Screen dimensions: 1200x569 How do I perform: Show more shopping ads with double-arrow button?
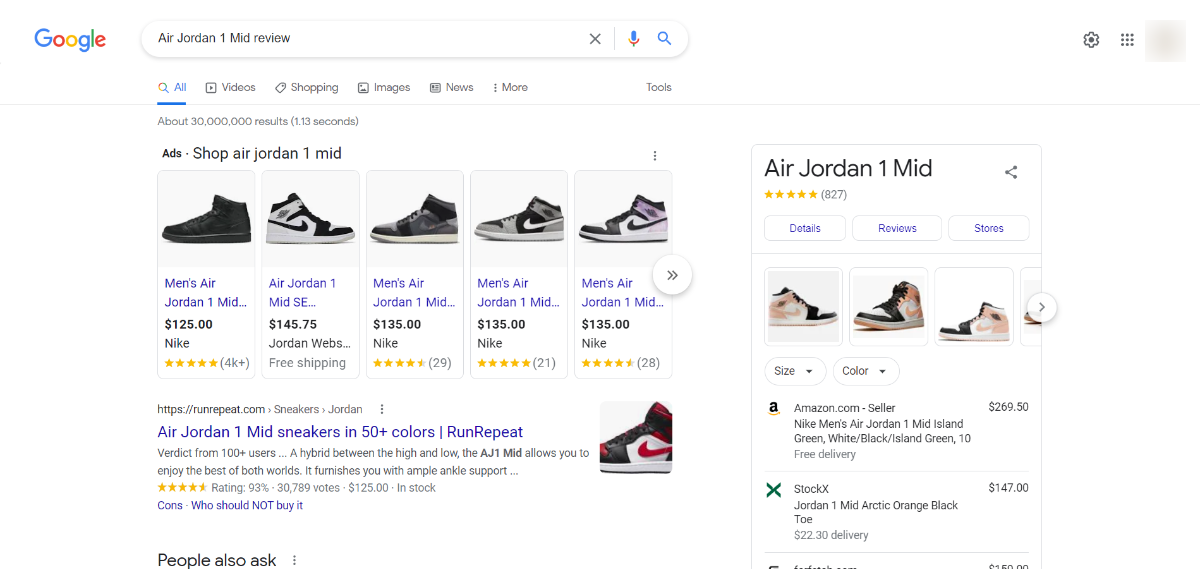[x=672, y=275]
